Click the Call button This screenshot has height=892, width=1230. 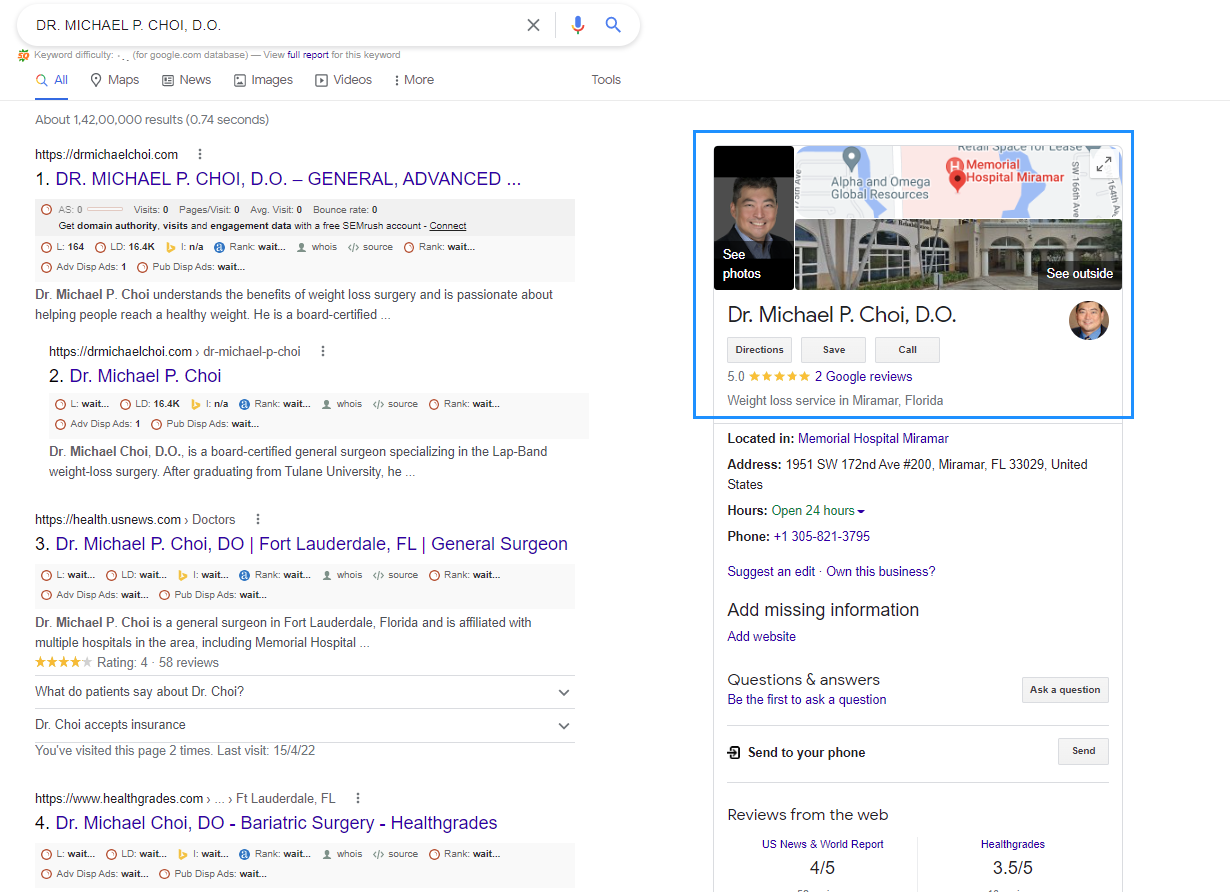tap(907, 350)
